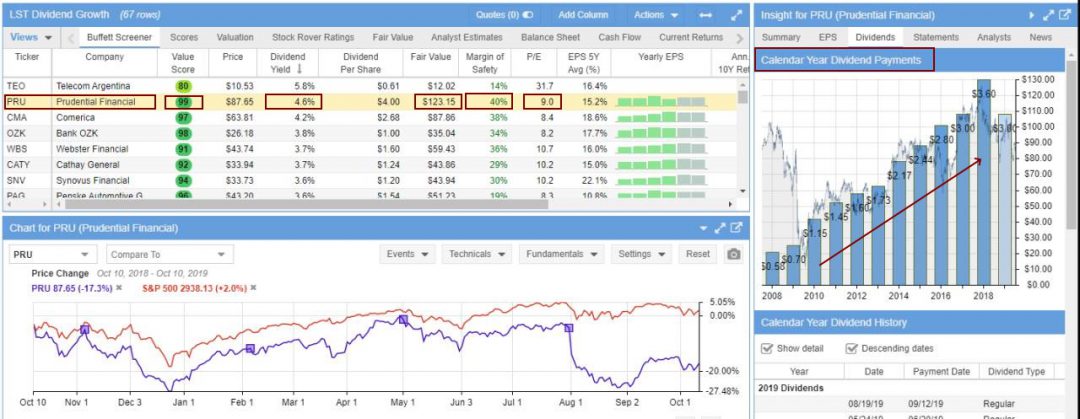1080x419 pixels.
Task: Open the Statements tab in Insight panel
Action: tap(935, 37)
